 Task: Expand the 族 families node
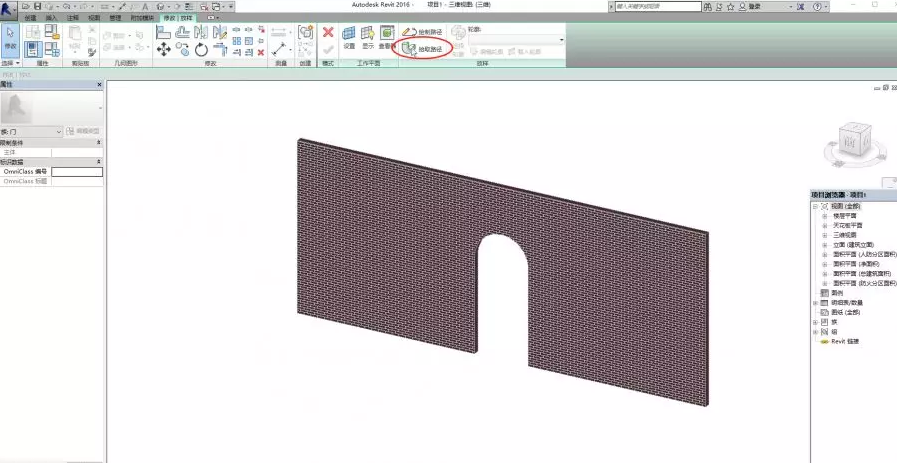tap(815, 322)
